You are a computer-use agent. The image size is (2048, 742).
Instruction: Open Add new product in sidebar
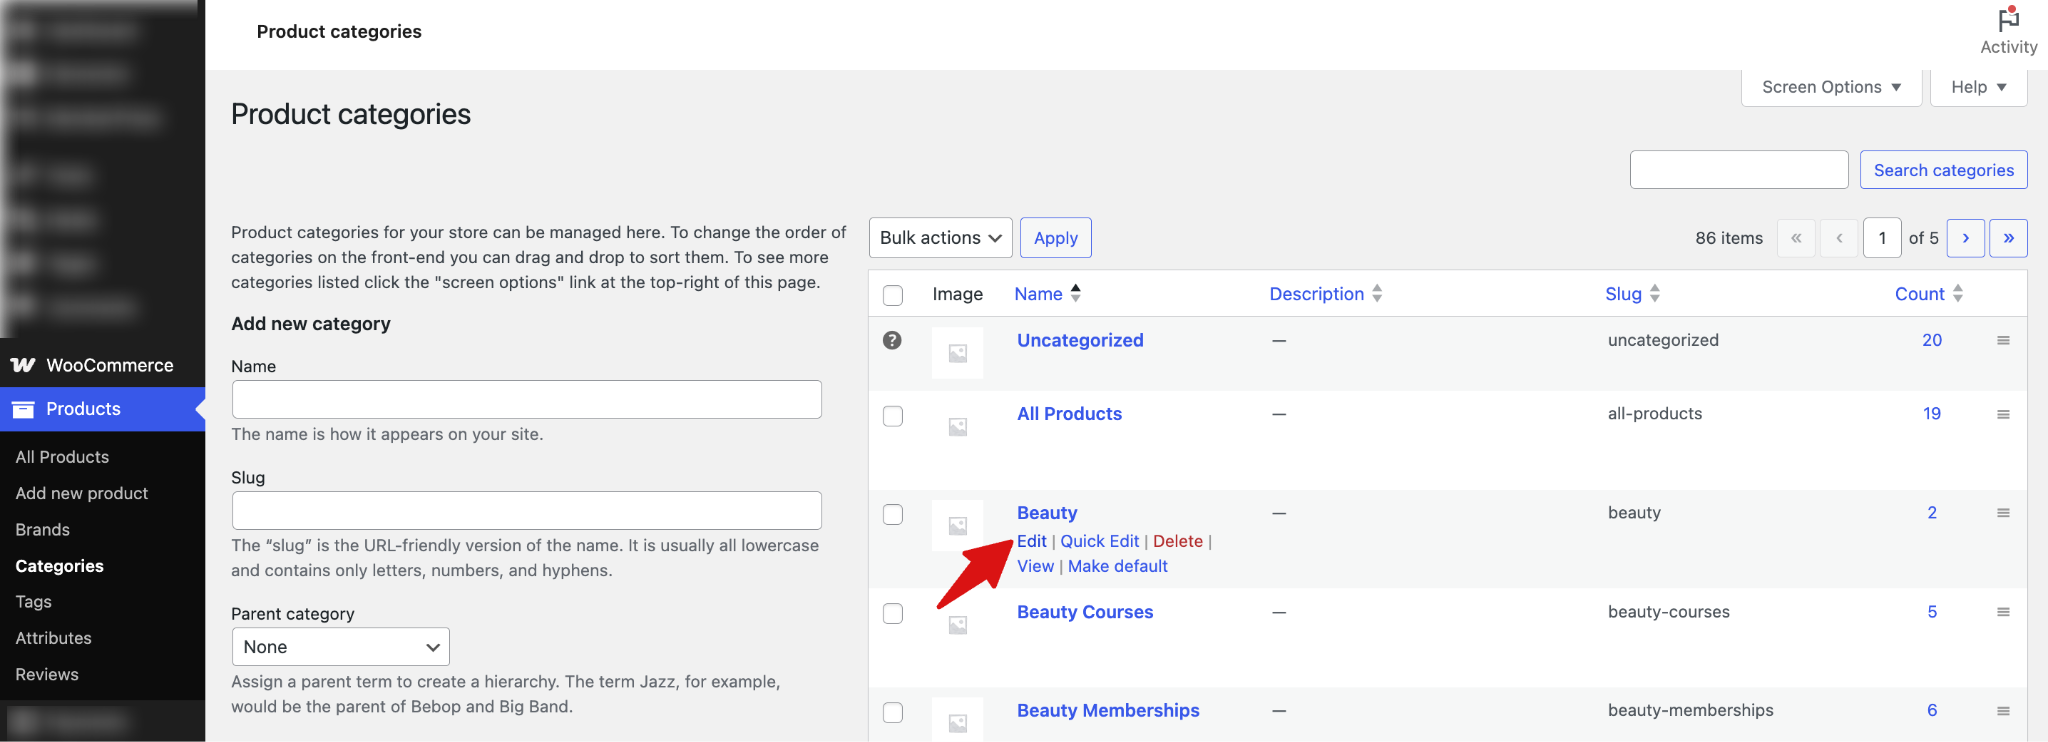(x=82, y=493)
